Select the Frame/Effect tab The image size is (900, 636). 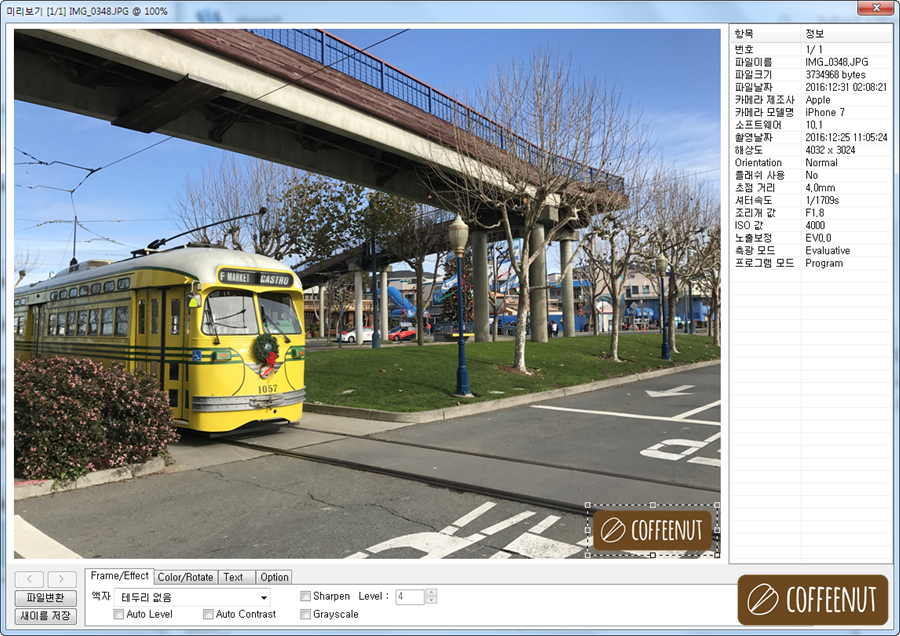[122, 577]
